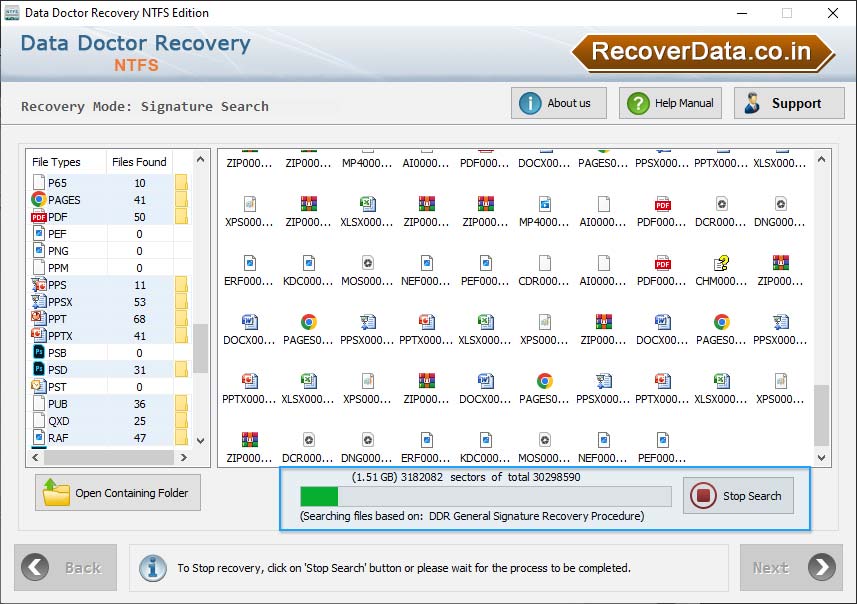
Task: Click the Support button
Action: [x=789, y=103]
